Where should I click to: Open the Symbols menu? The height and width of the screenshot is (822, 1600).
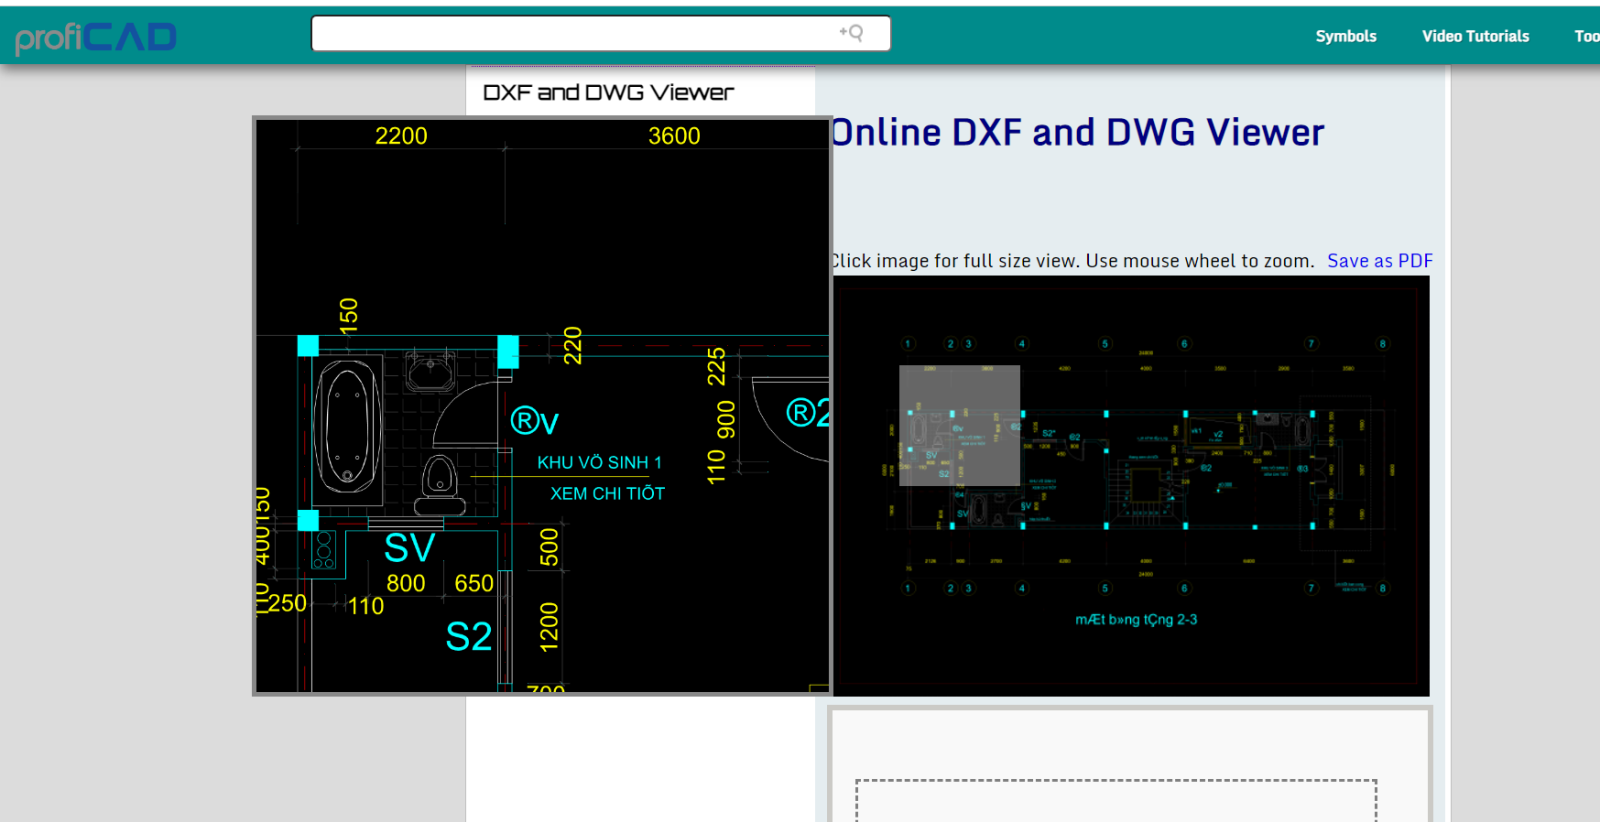click(x=1345, y=36)
